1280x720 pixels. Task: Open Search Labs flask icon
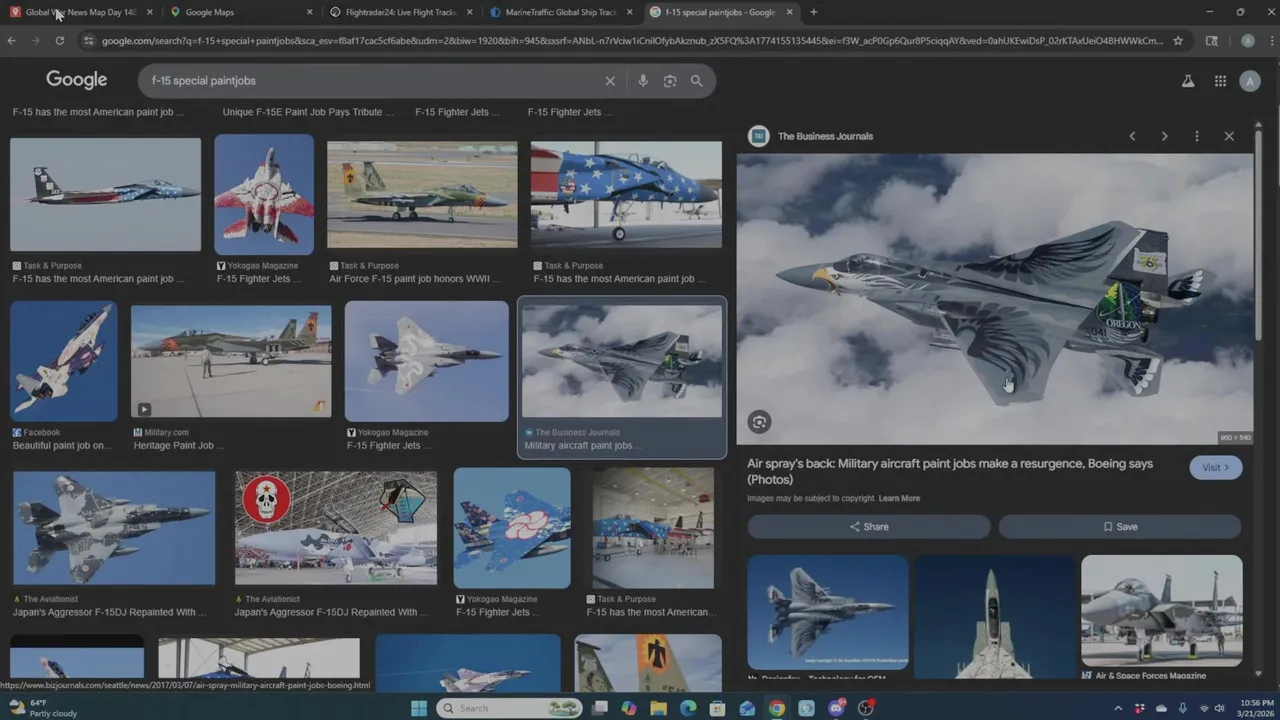1188,81
